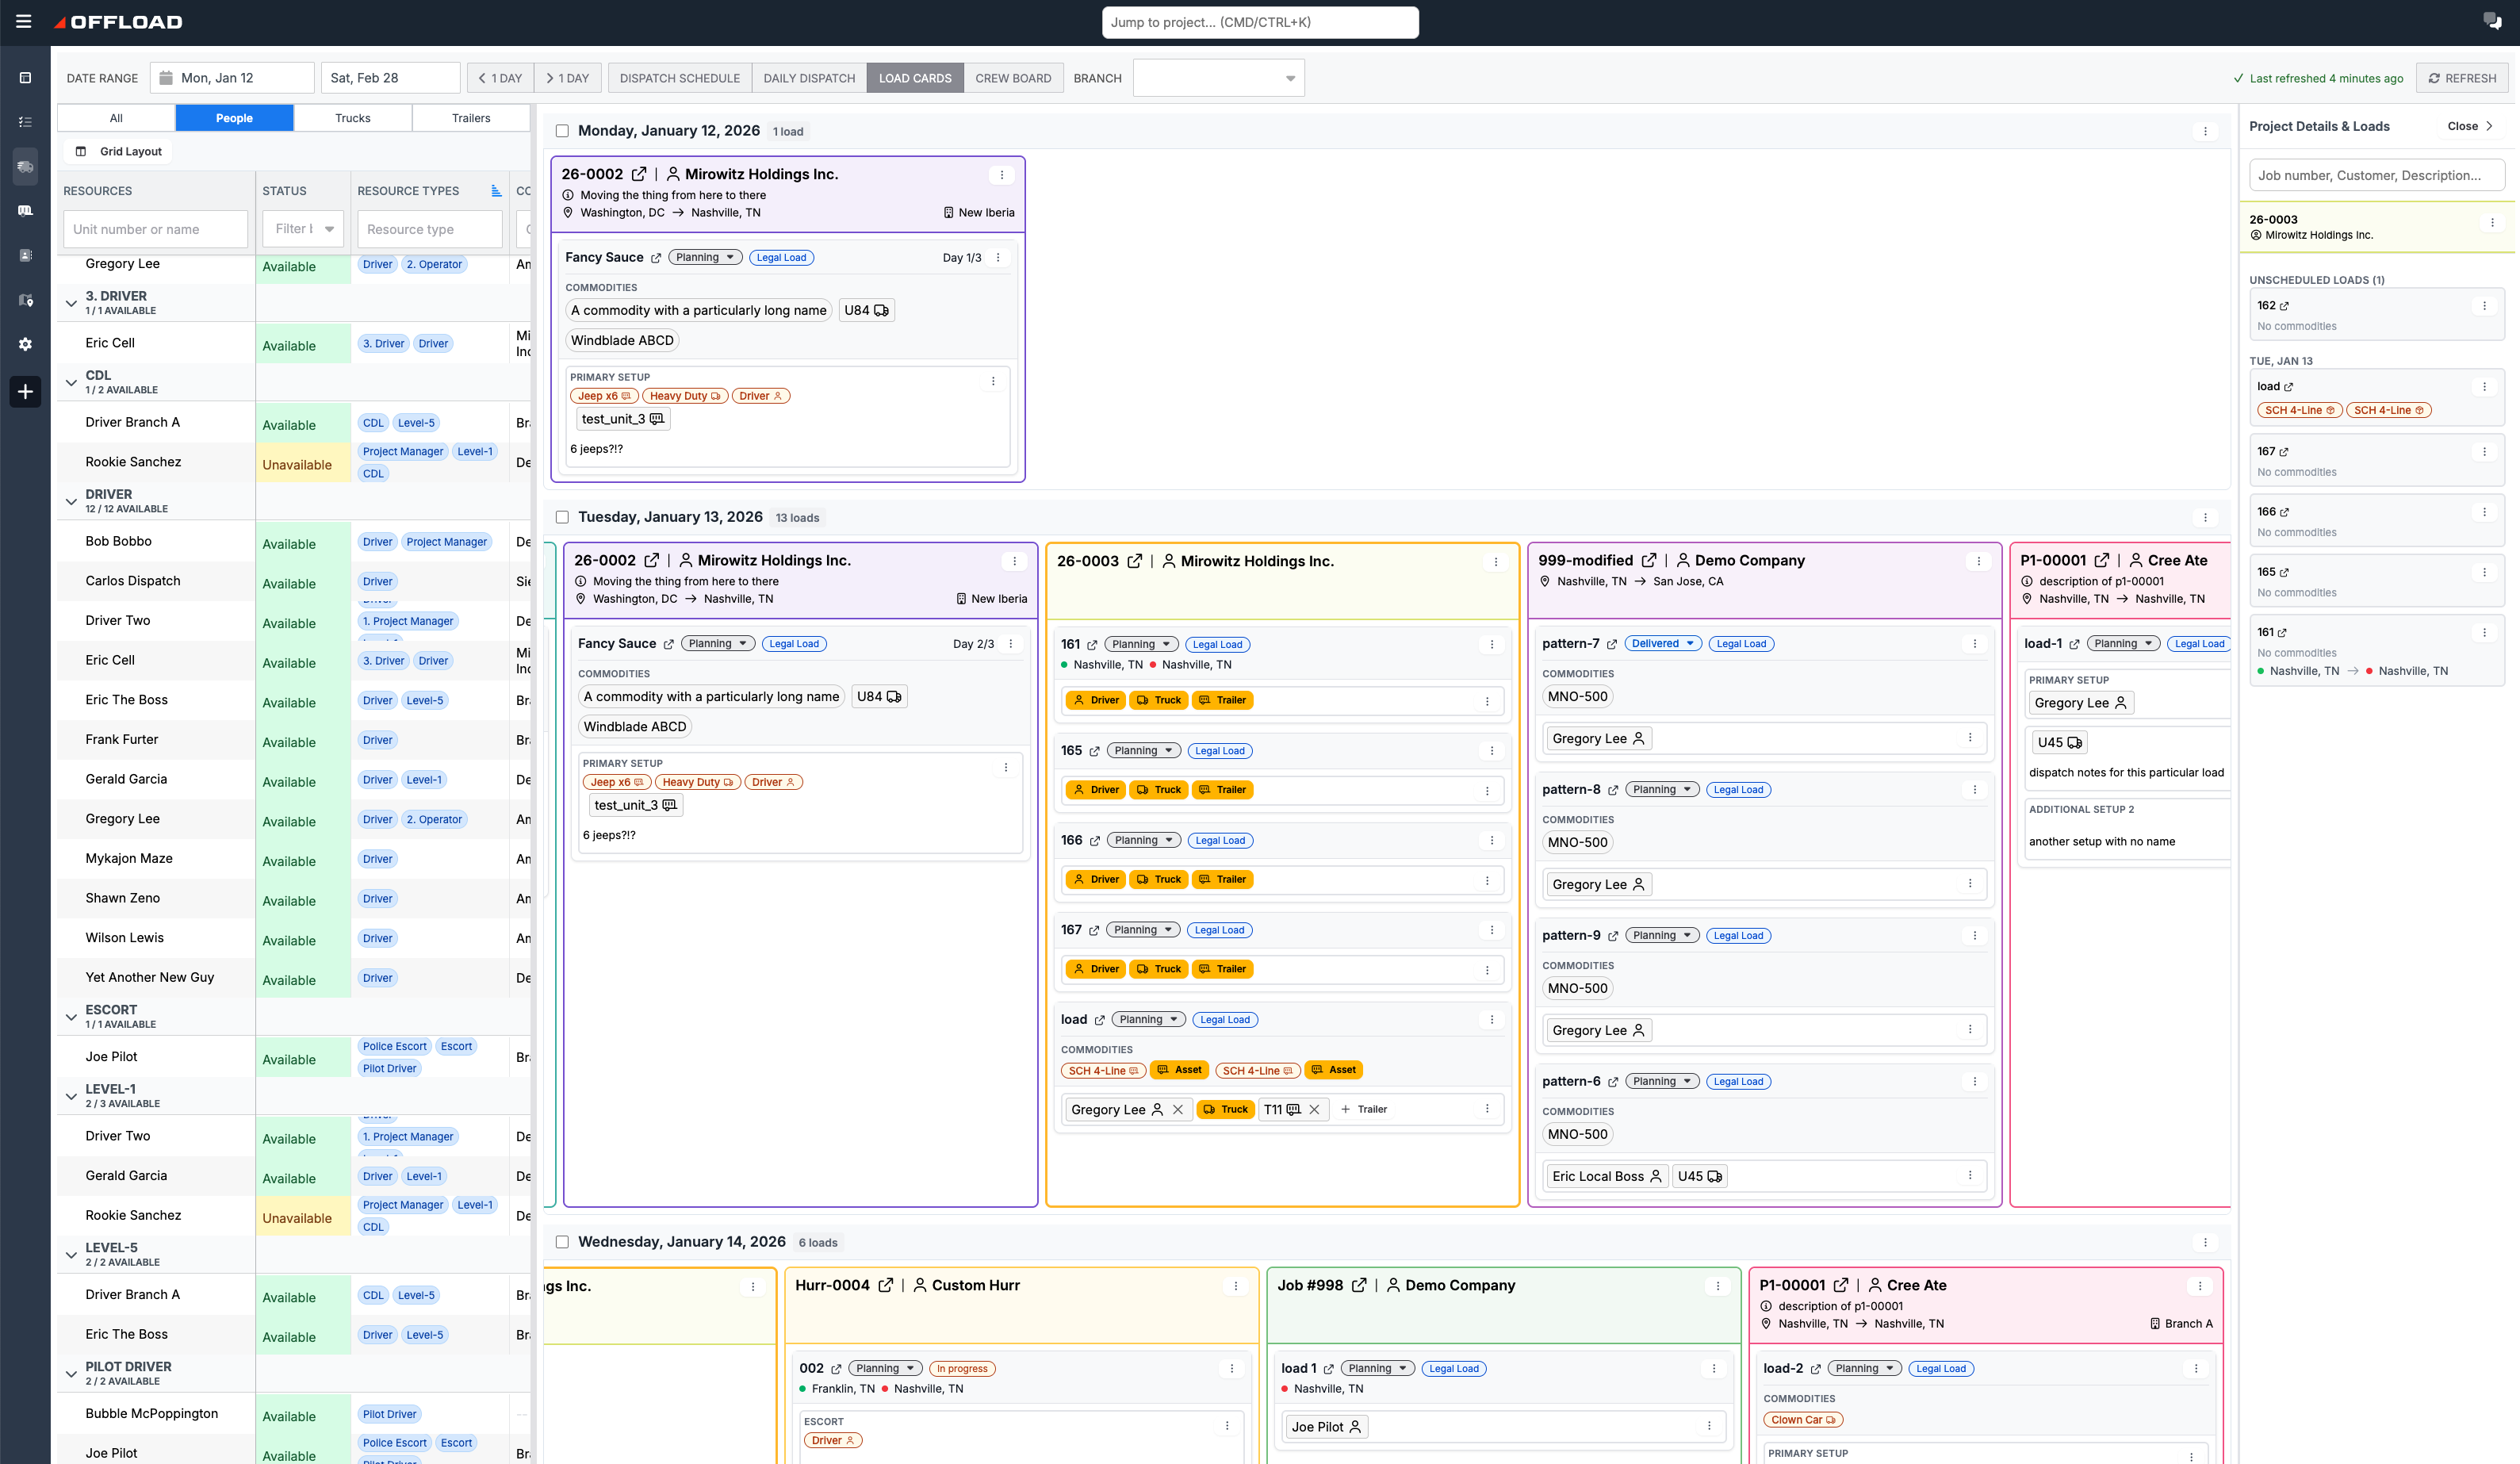
Task: Open project 26-0003 external link icon
Action: pos(1134,561)
